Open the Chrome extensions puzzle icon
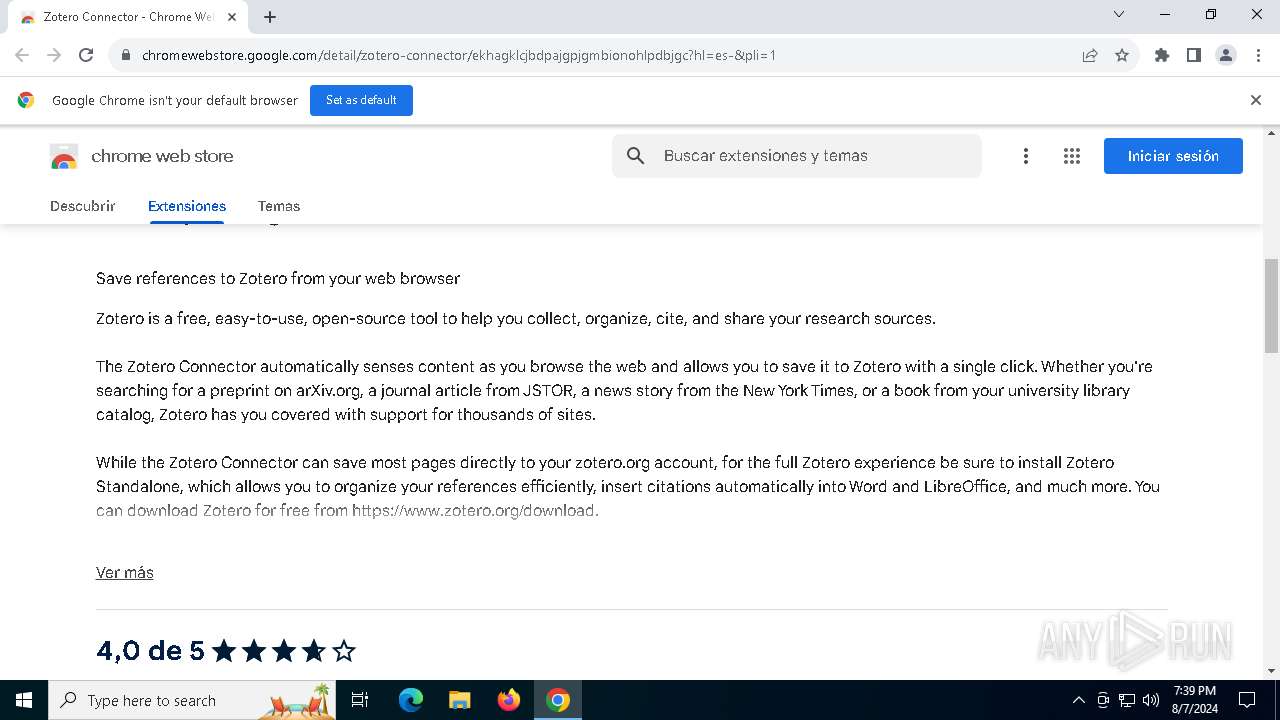The image size is (1280, 720). (x=1162, y=55)
